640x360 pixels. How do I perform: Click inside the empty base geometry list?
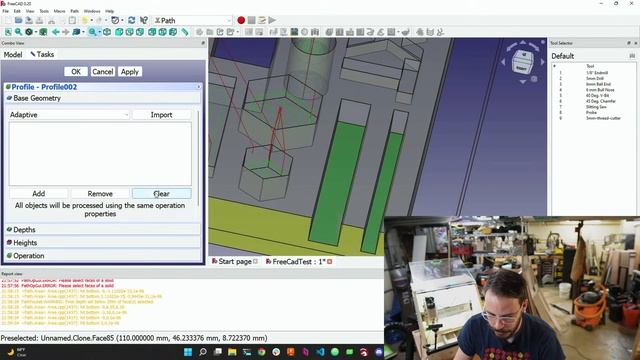click(x=100, y=154)
